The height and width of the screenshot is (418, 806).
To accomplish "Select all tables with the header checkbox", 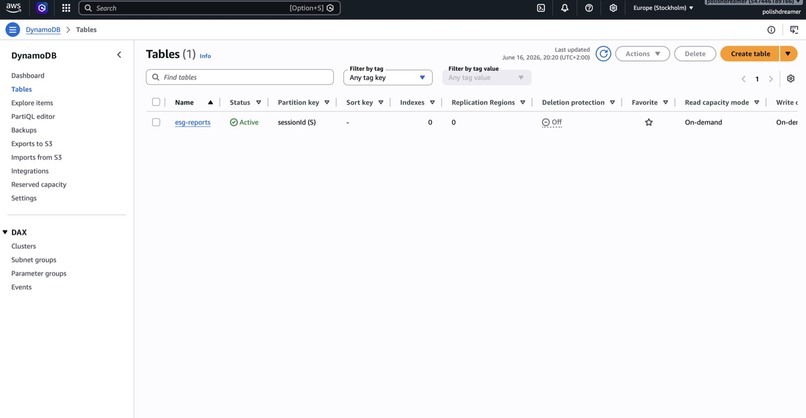I will tap(156, 102).
